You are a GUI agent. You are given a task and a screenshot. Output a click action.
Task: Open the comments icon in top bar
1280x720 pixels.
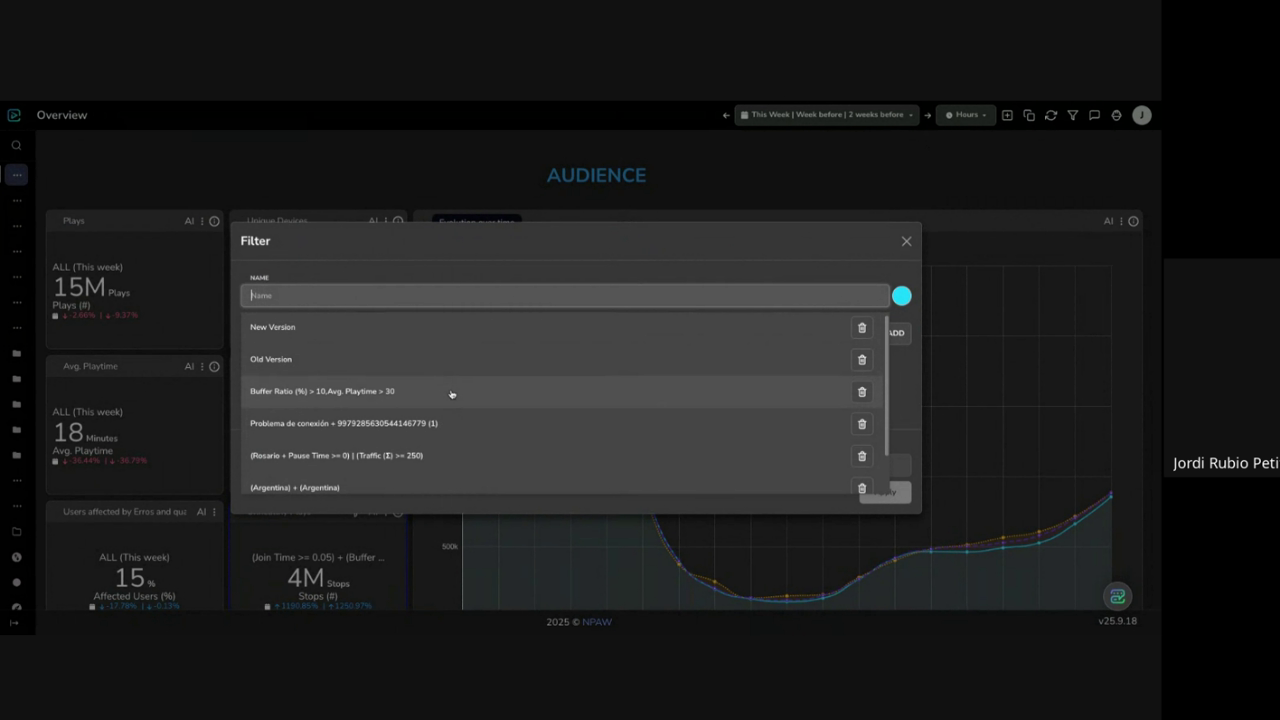[1095, 115]
